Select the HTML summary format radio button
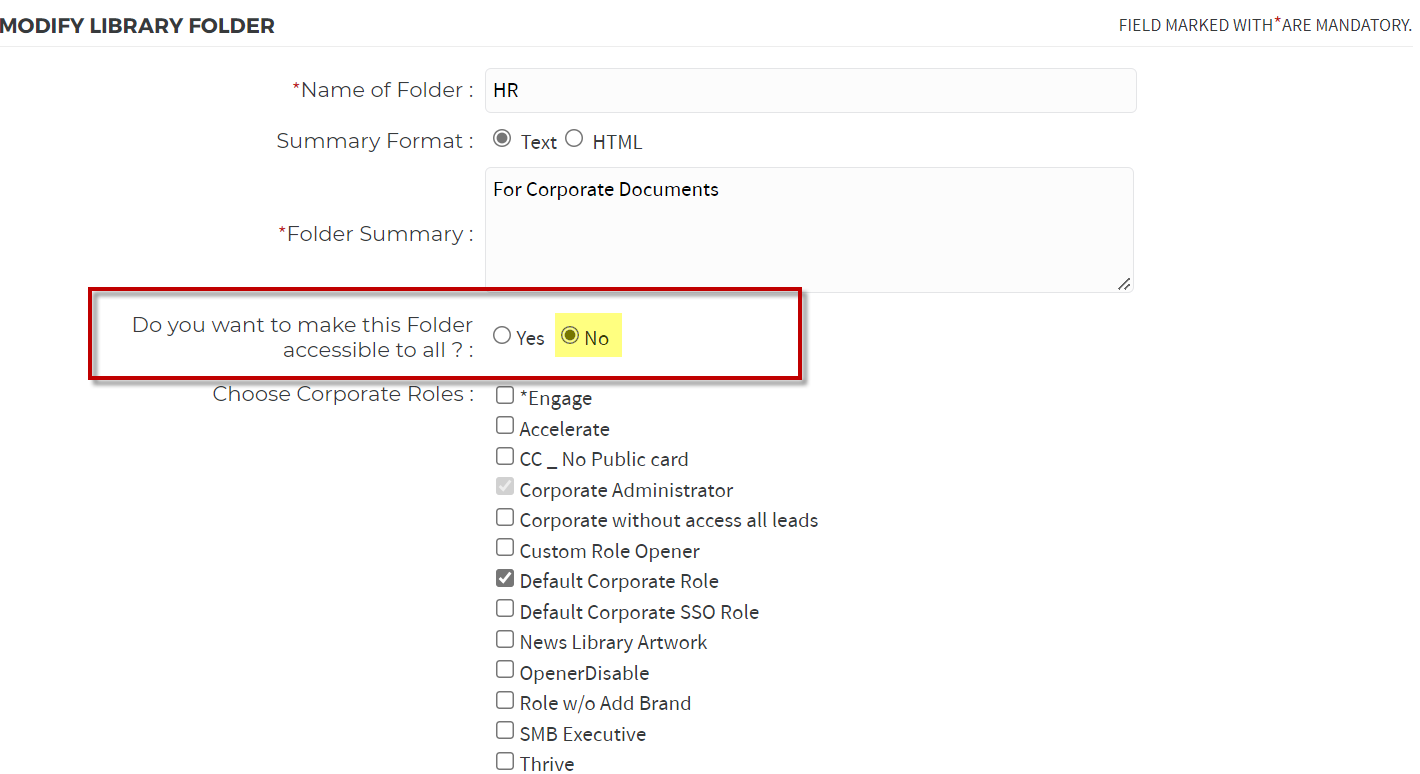1420x774 pixels. (574, 138)
